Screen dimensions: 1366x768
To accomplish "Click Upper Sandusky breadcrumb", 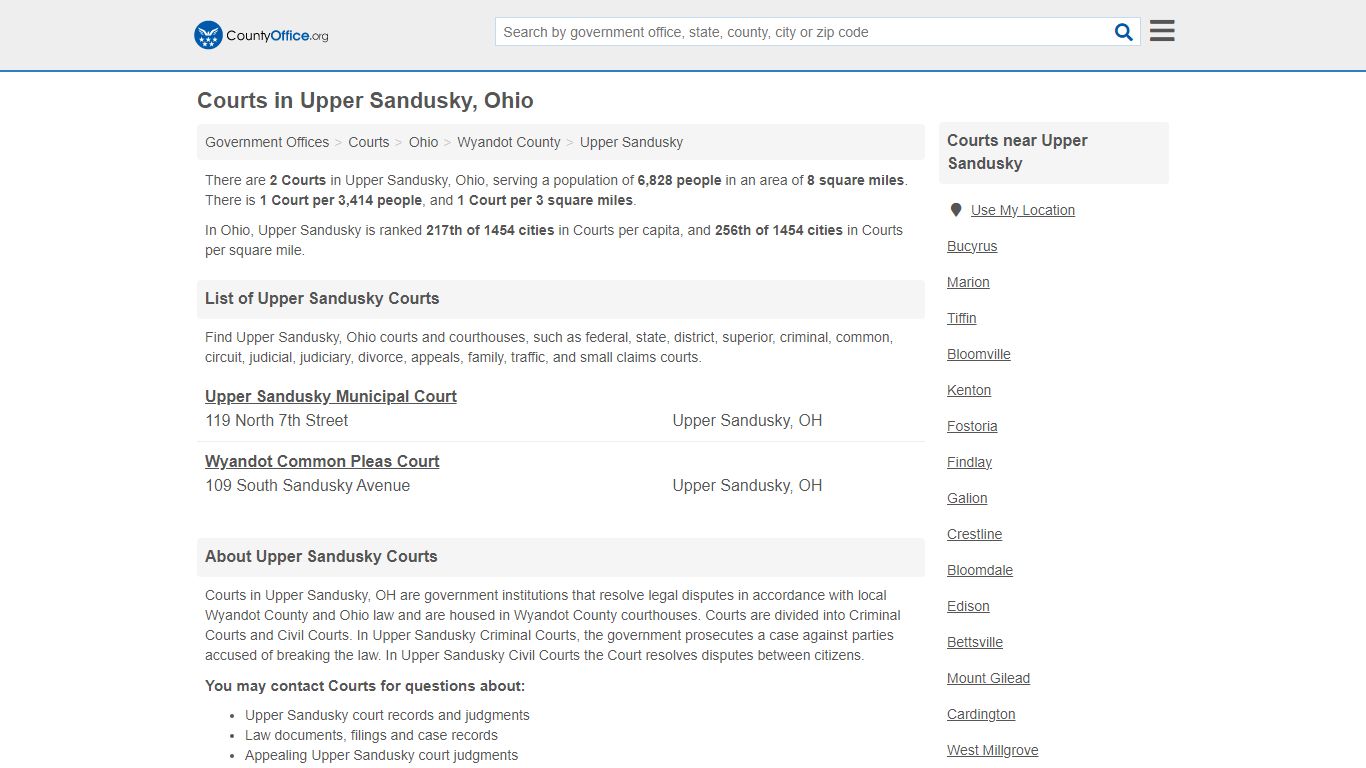I will (x=631, y=142).
